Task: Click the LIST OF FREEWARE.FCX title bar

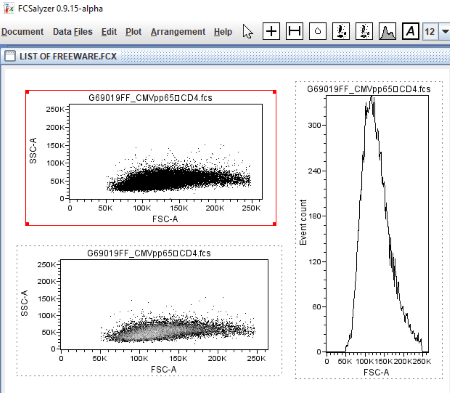Action: point(225,56)
